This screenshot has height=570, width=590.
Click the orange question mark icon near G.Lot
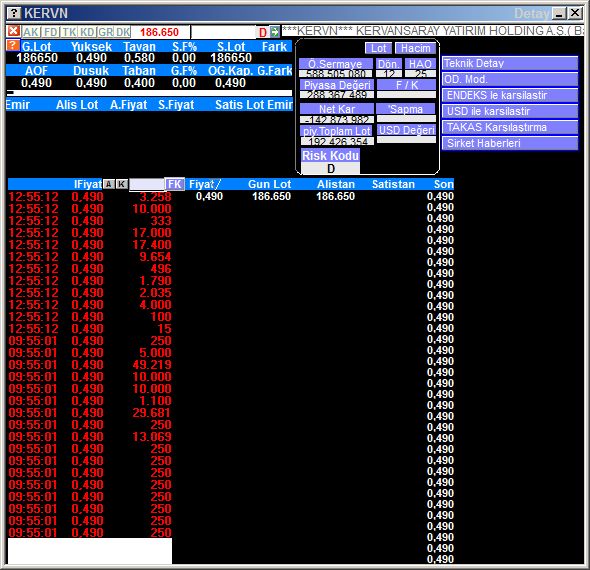point(12,46)
